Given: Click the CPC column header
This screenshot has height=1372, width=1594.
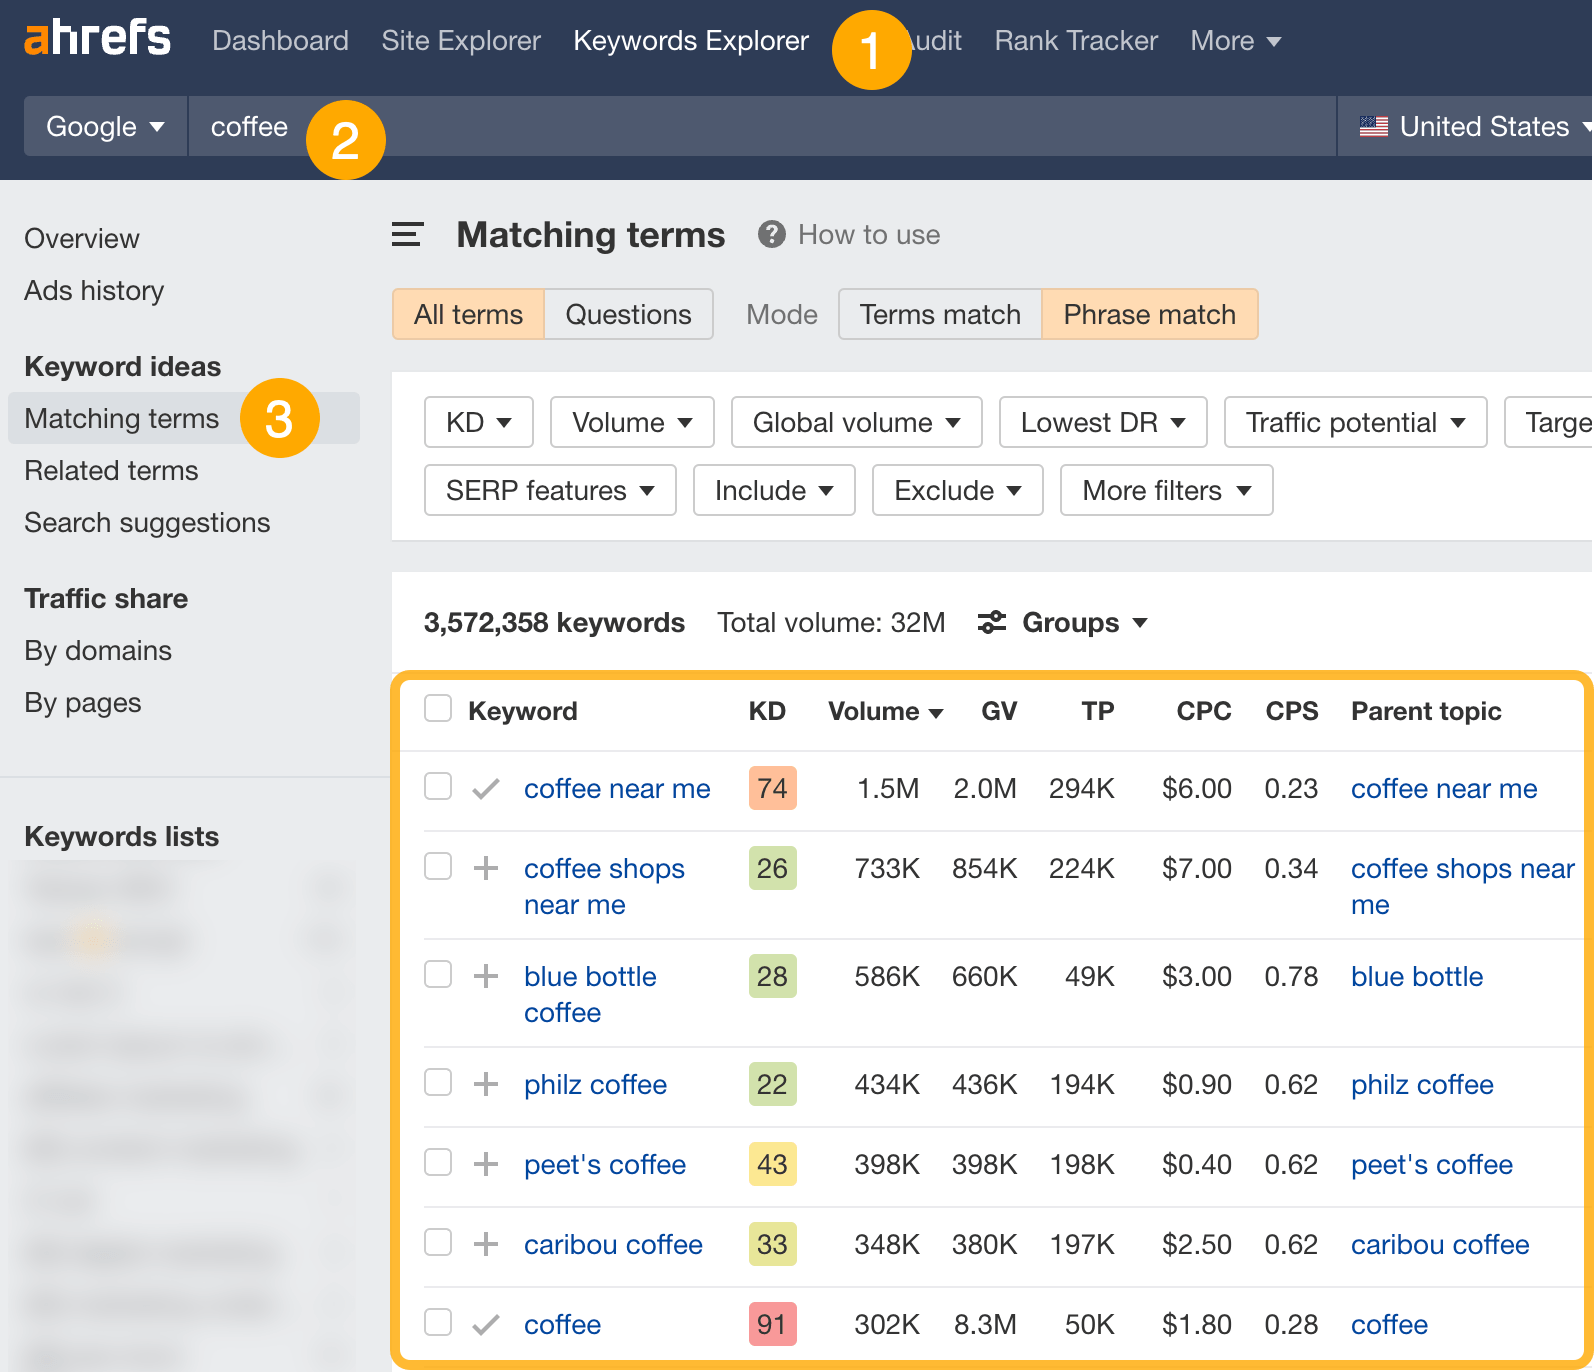Looking at the screenshot, I should (x=1204, y=711).
